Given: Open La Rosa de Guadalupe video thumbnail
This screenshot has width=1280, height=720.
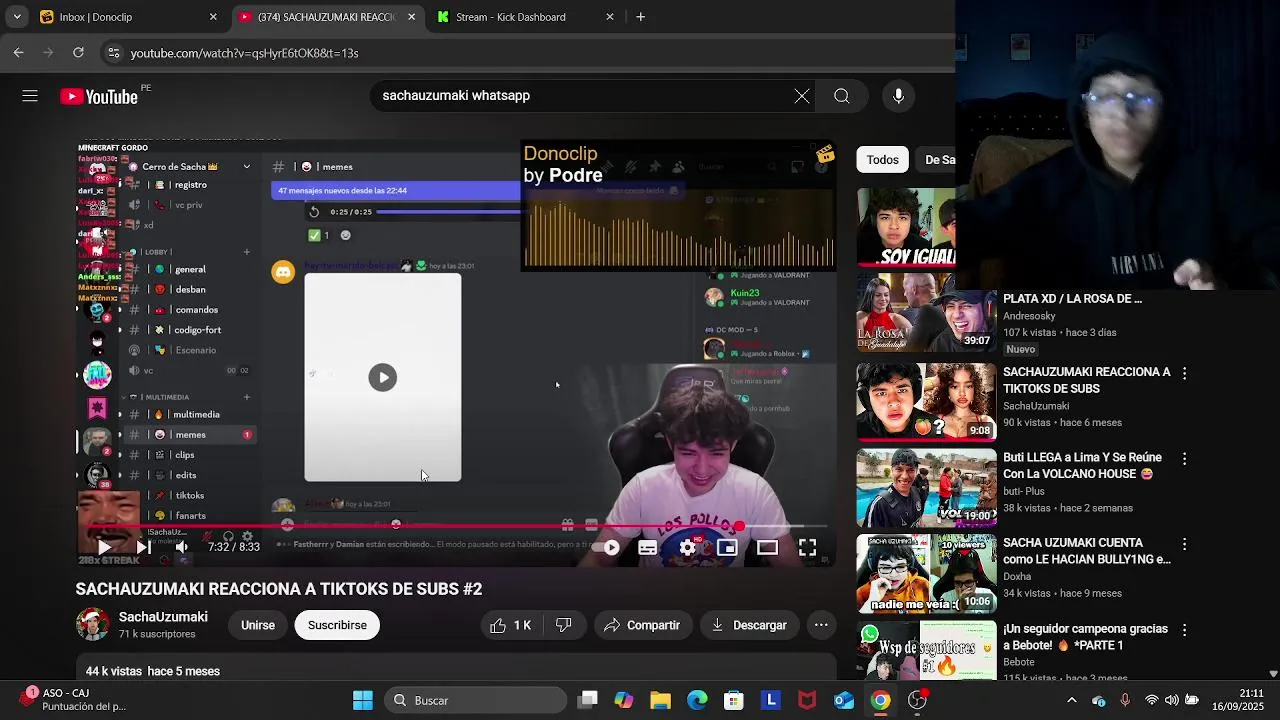Looking at the screenshot, I should coord(926,314).
